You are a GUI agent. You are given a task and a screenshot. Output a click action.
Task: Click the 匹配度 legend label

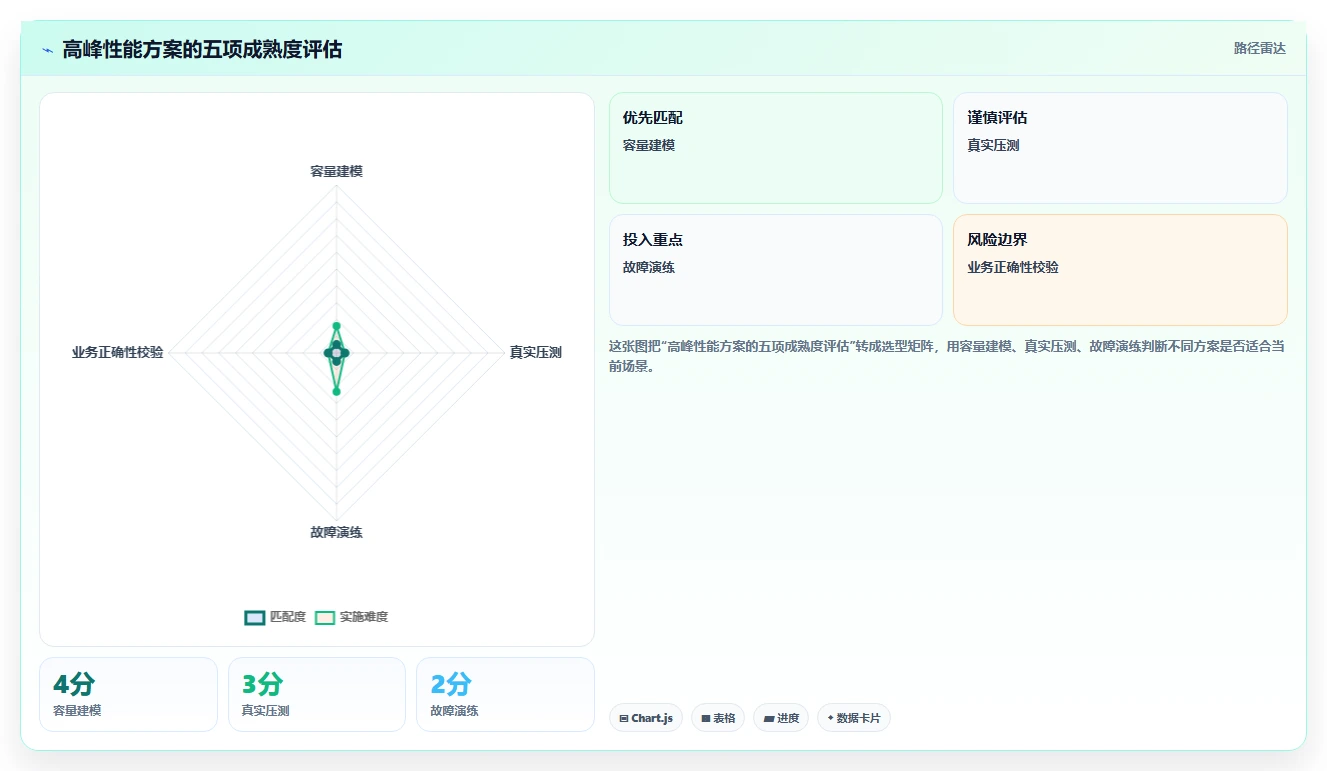[288, 617]
